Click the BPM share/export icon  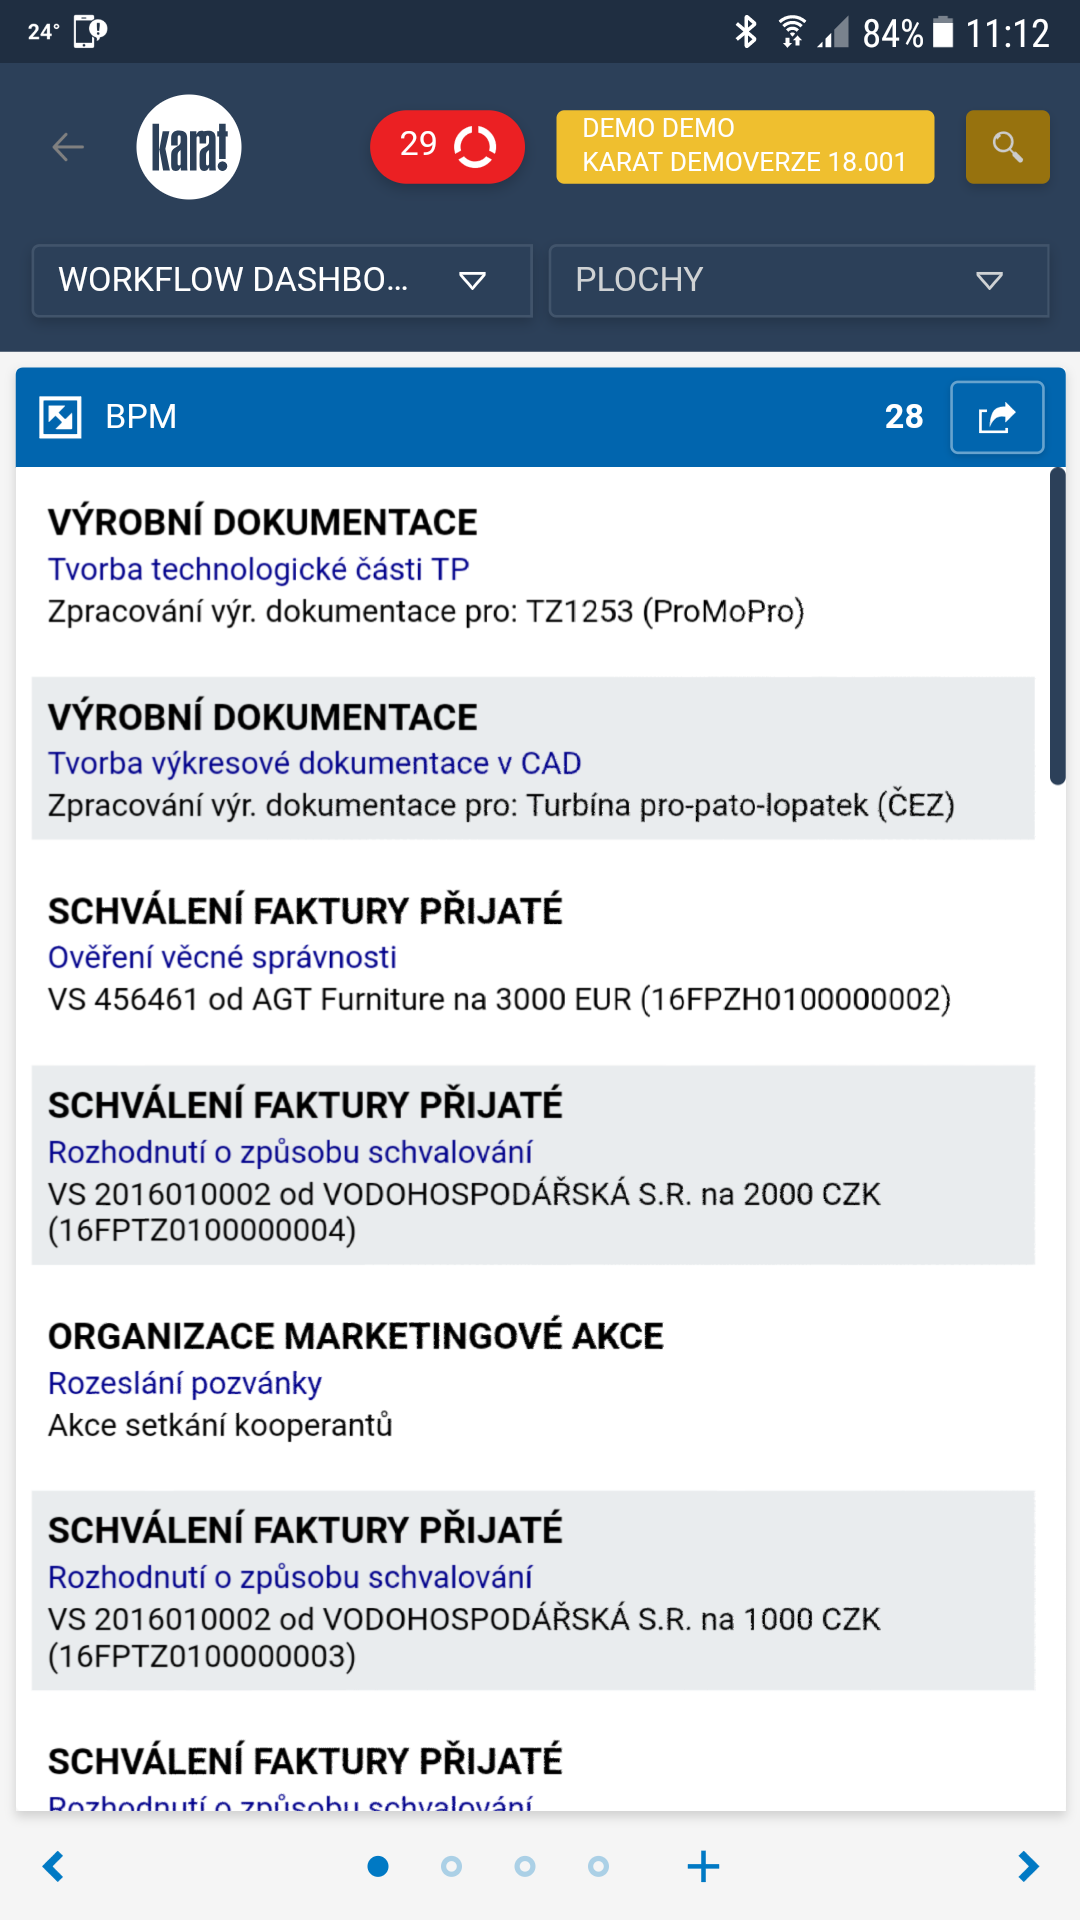click(x=996, y=417)
